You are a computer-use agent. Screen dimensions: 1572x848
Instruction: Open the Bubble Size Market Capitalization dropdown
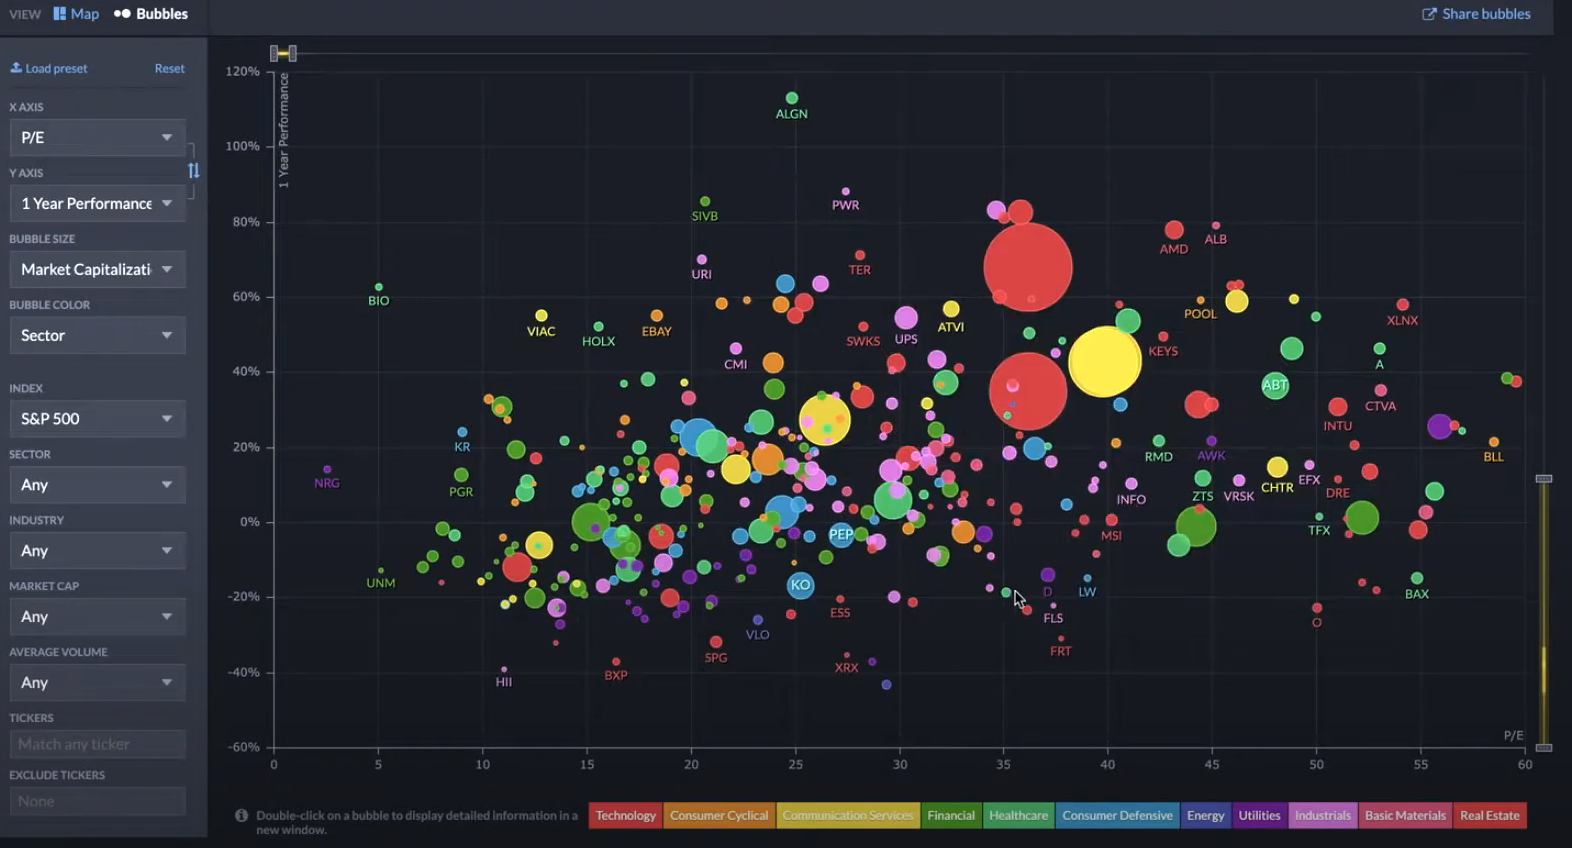(97, 269)
